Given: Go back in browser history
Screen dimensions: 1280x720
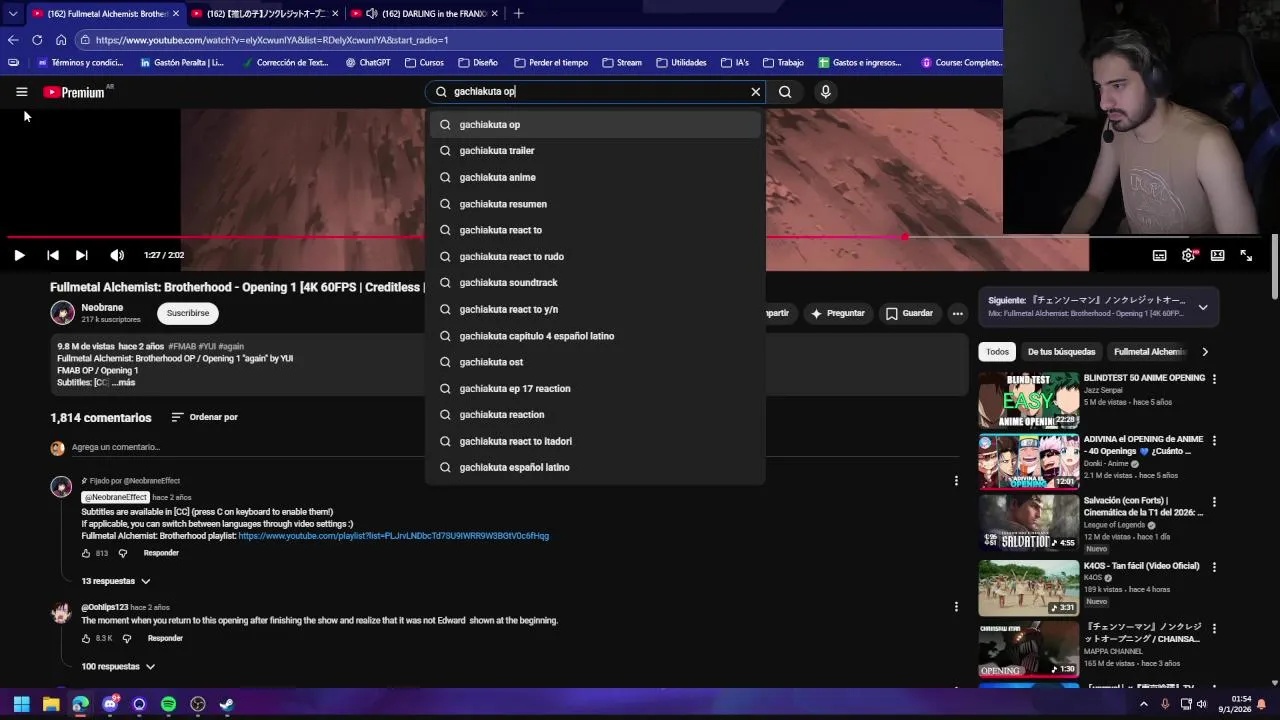Looking at the screenshot, I should [x=12, y=40].
